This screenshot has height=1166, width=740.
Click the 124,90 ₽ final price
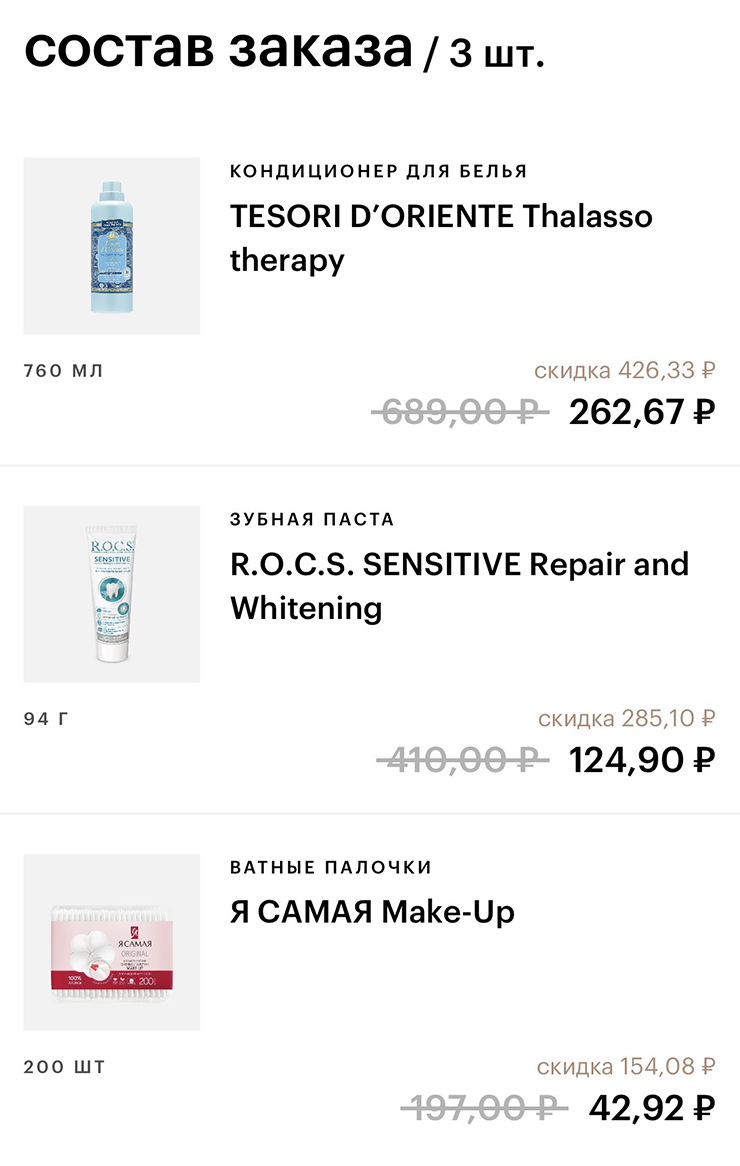pos(642,760)
